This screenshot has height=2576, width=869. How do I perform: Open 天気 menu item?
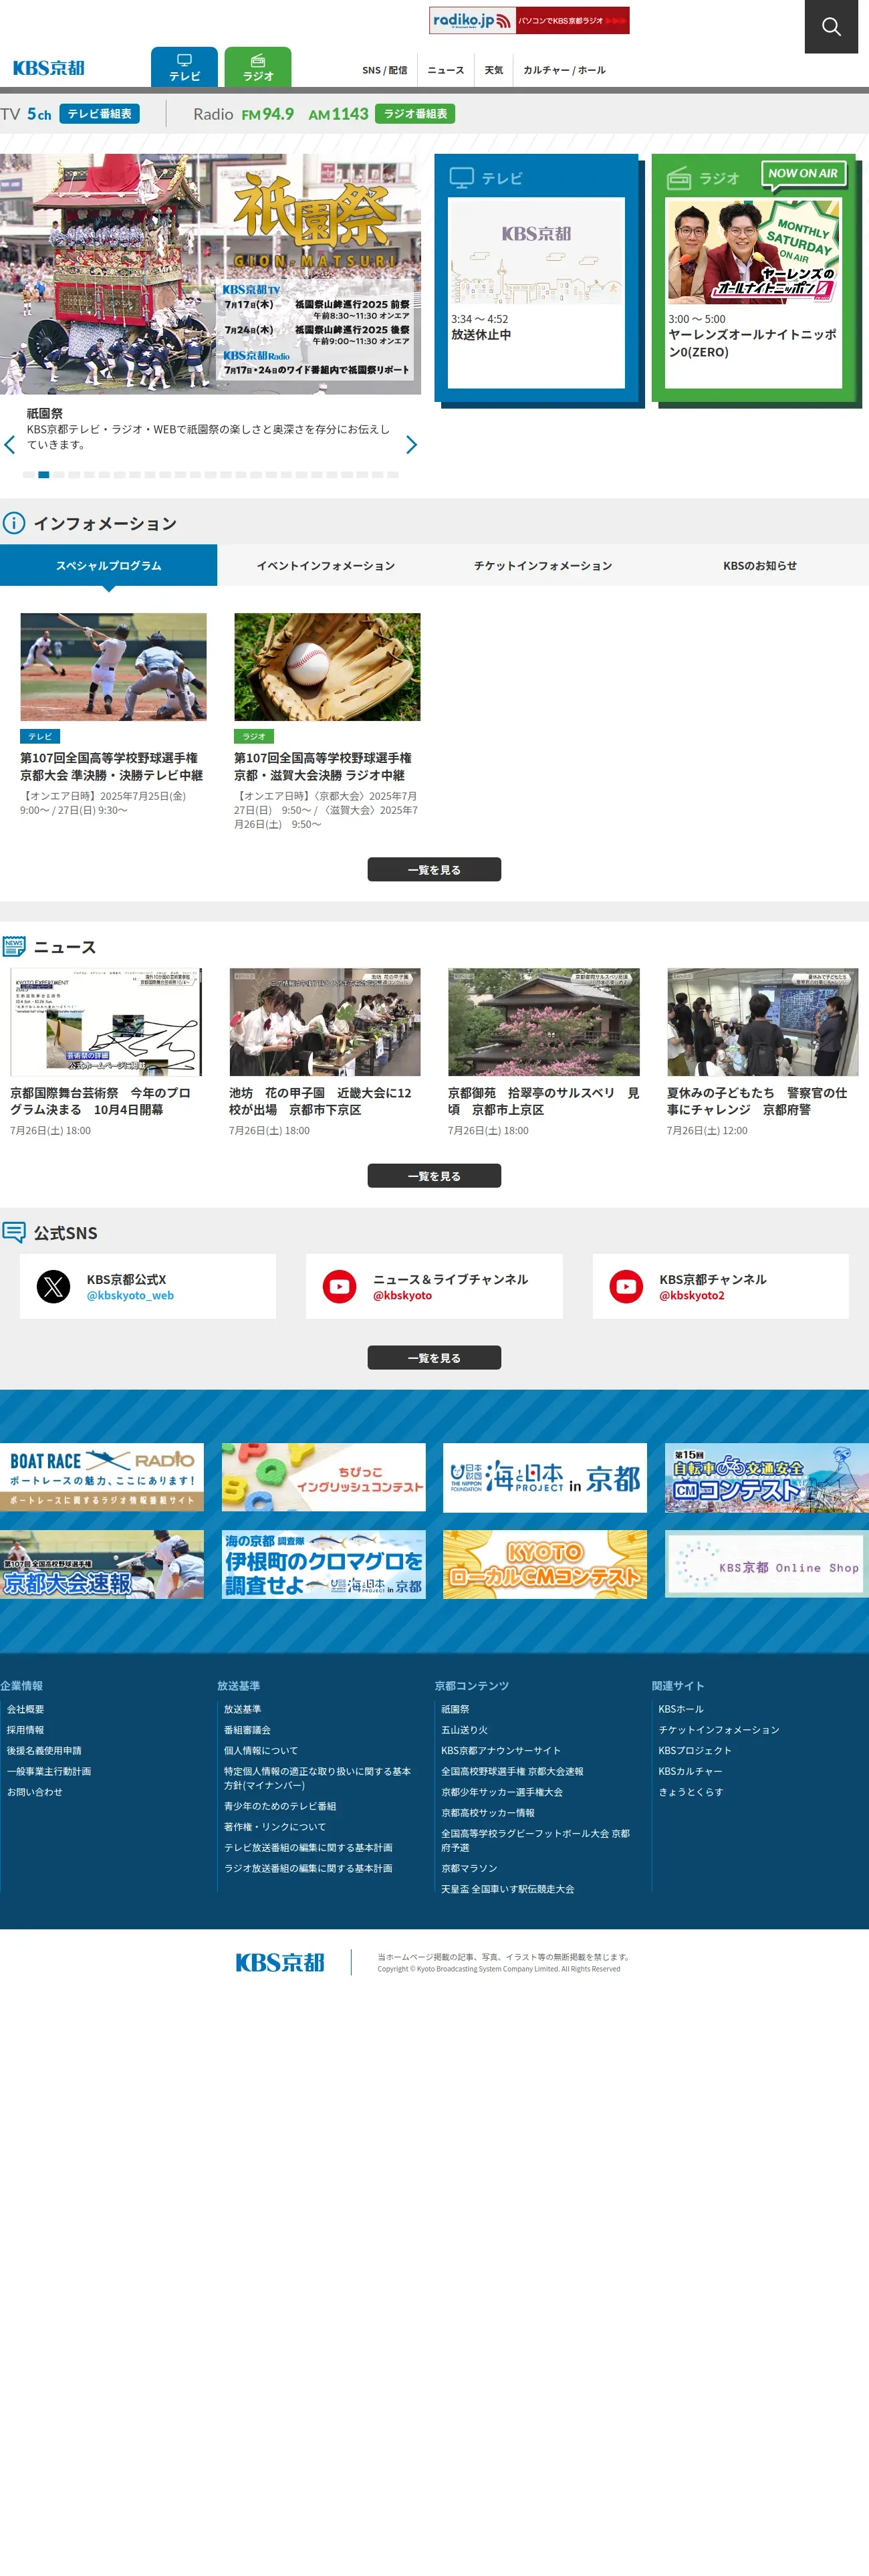click(493, 70)
